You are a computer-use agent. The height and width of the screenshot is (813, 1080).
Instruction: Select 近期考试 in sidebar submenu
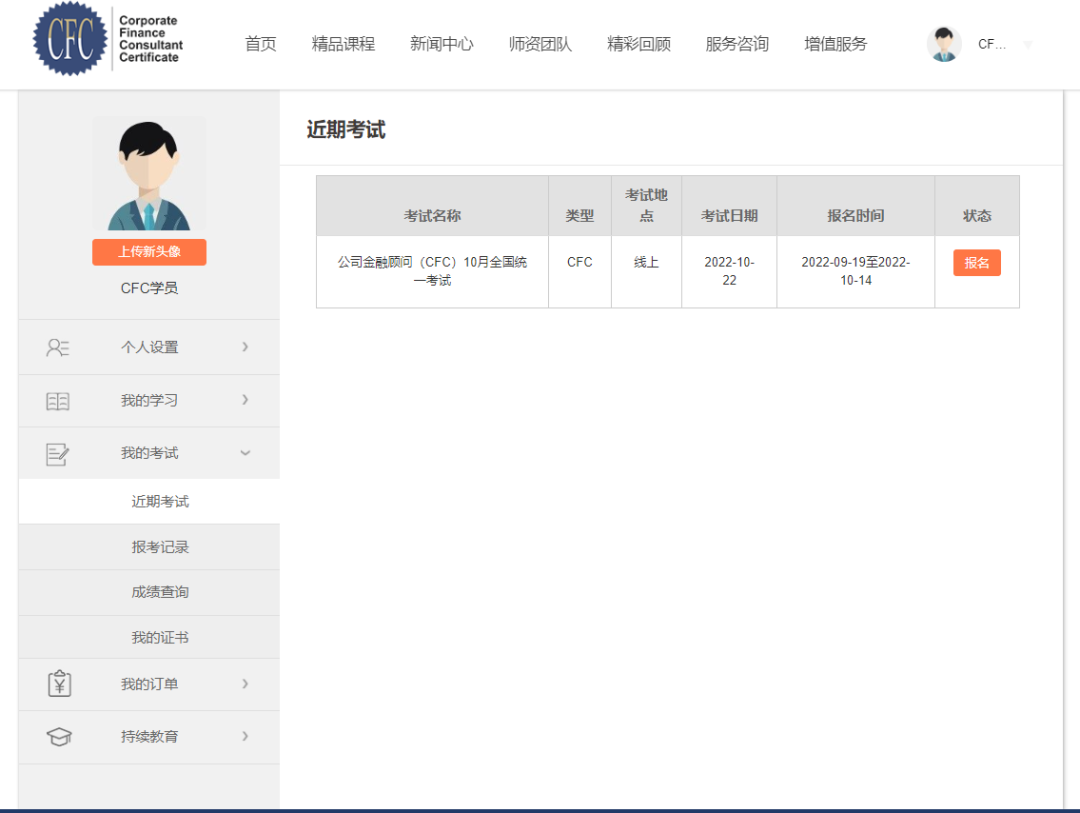point(160,502)
